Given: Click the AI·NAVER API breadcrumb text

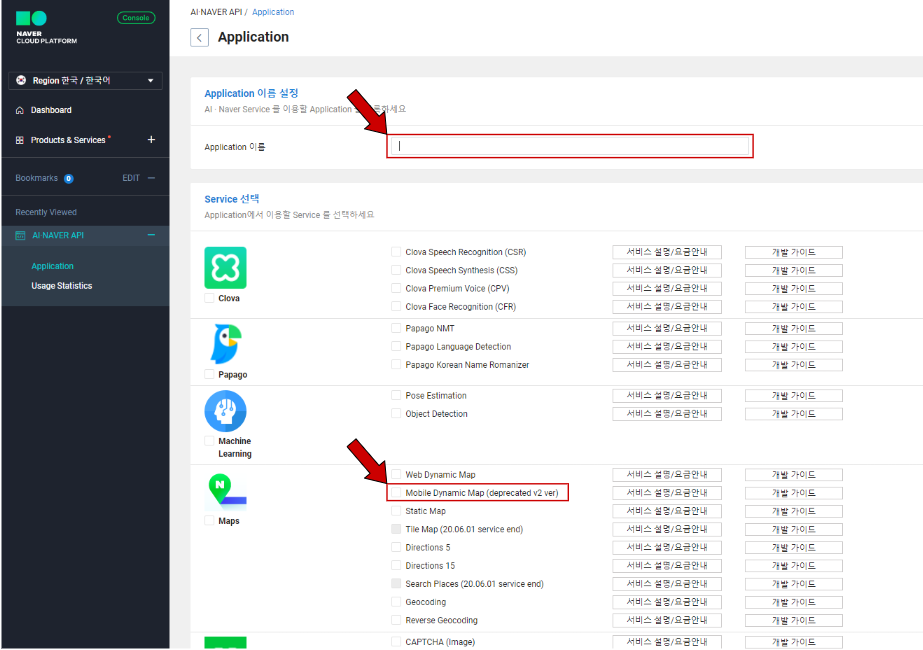Looking at the screenshot, I should pyautogui.click(x=216, y=12).
